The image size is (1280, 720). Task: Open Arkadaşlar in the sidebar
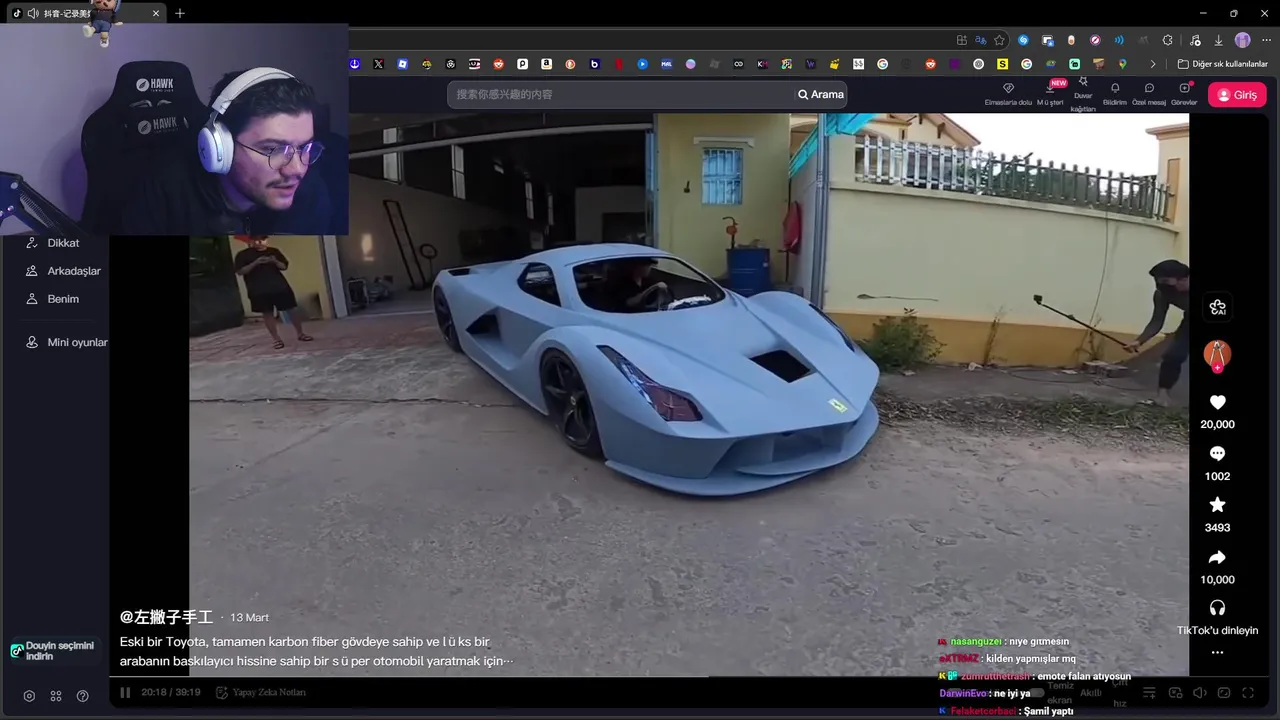64,271
